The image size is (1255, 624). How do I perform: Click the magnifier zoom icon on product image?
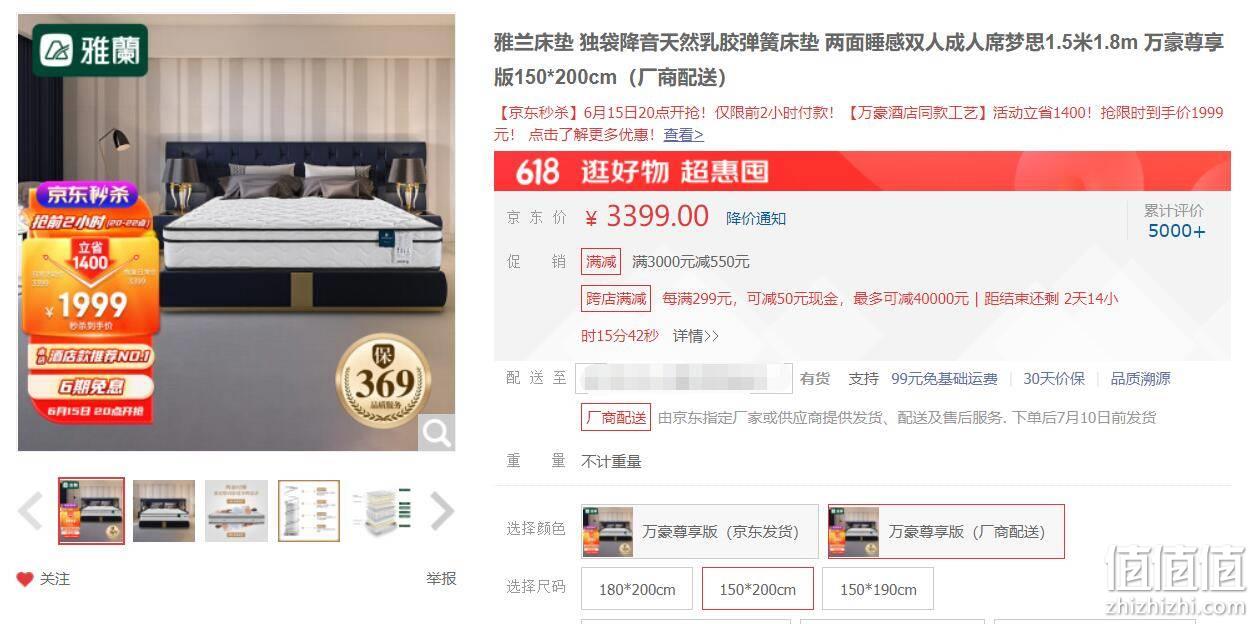(x=436, y=432)
